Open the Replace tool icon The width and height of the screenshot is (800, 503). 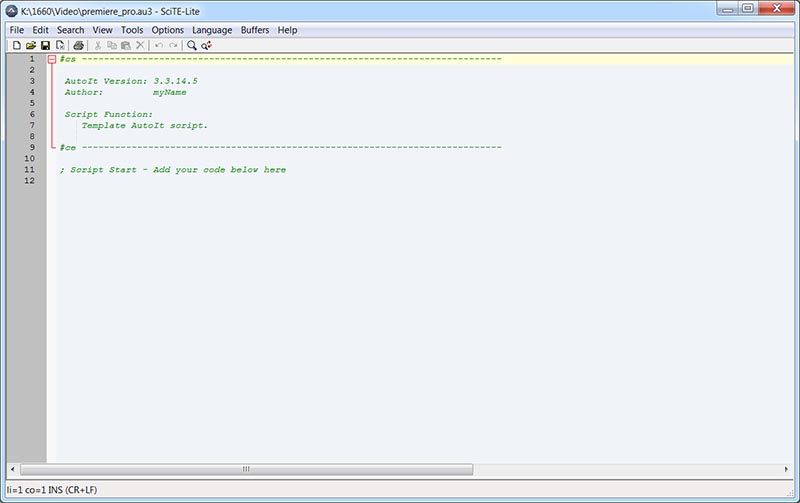click(207, 45)
